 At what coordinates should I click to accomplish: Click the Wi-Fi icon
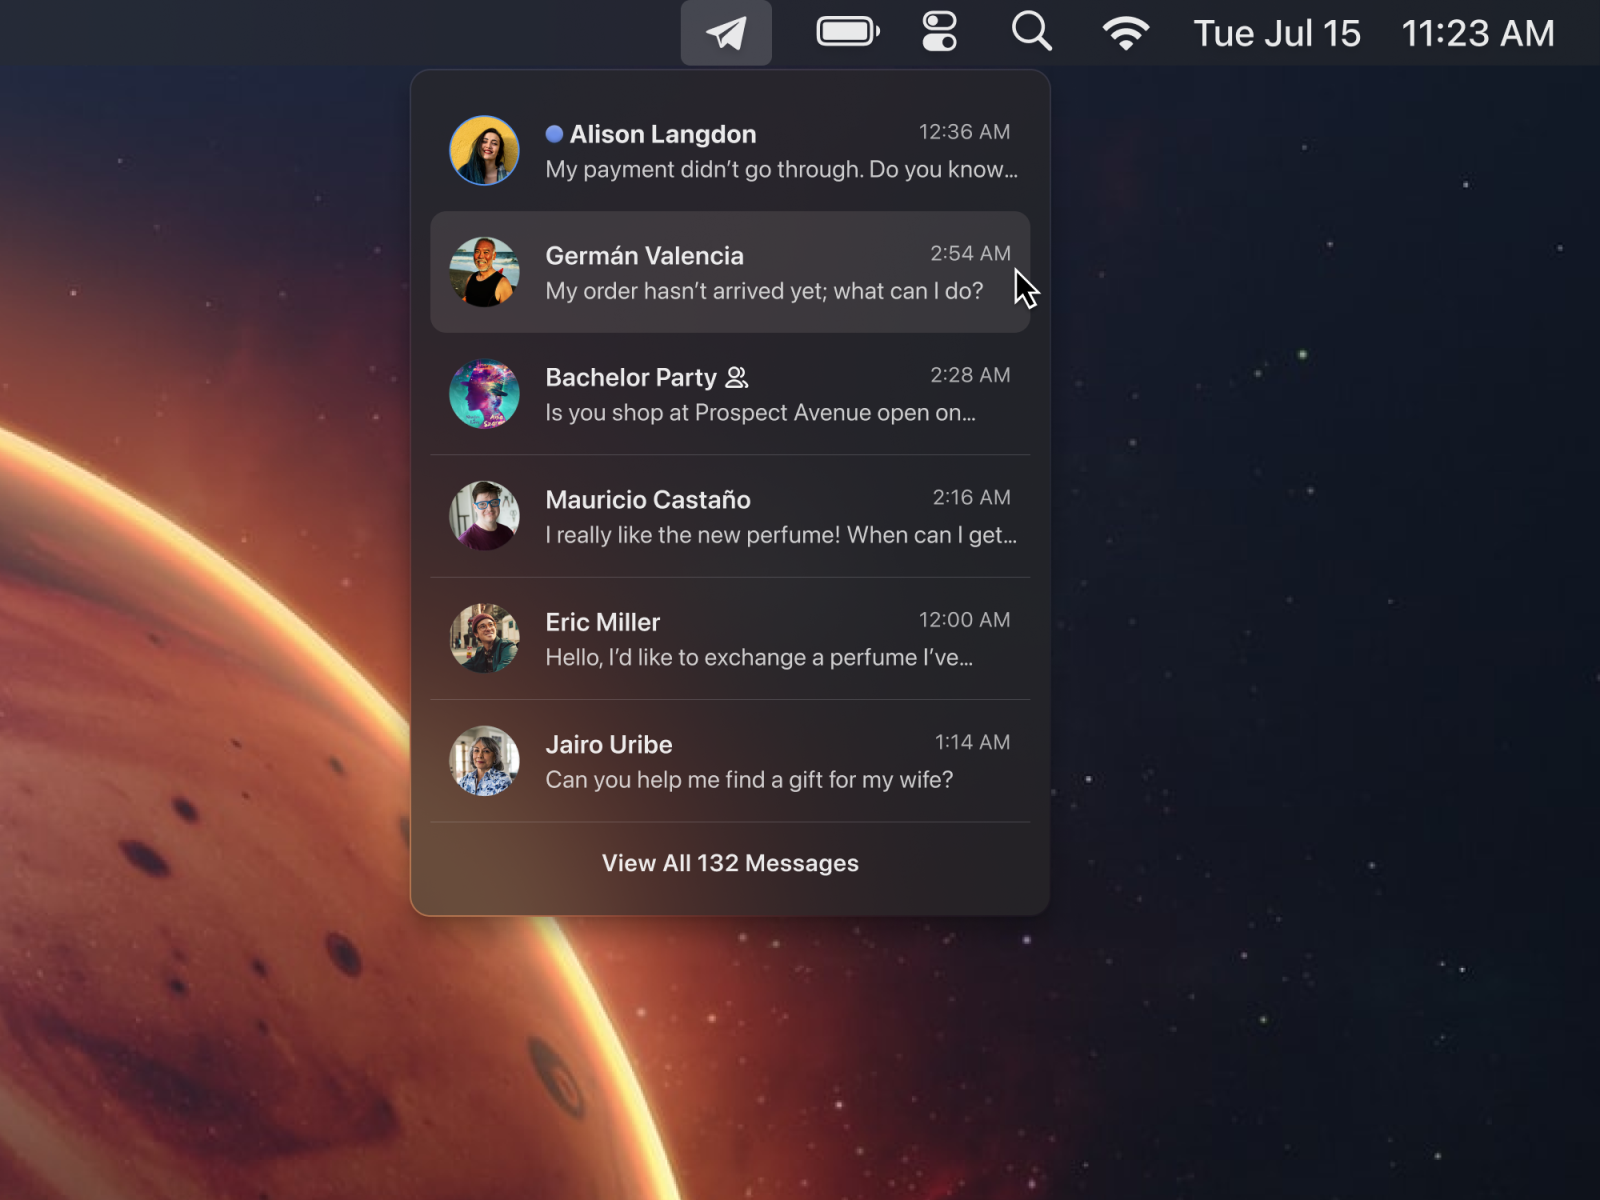pos(1126,32)
